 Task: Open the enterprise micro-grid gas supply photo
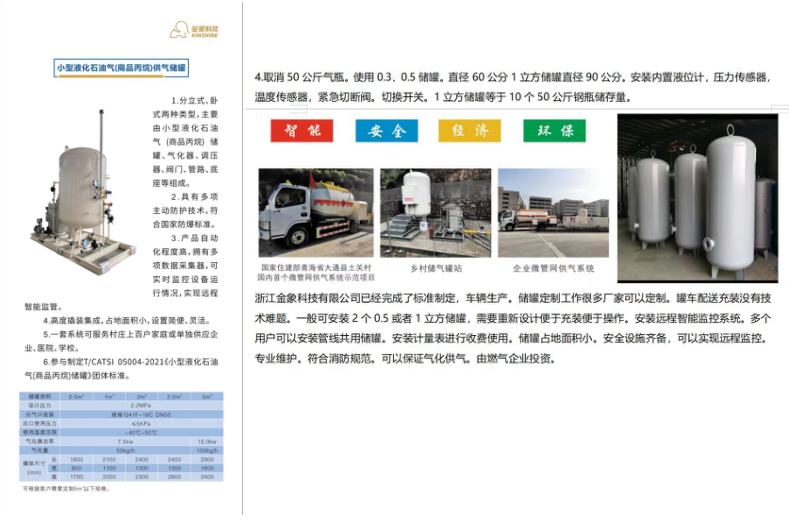pyautogui.click(x=553, y=212)
